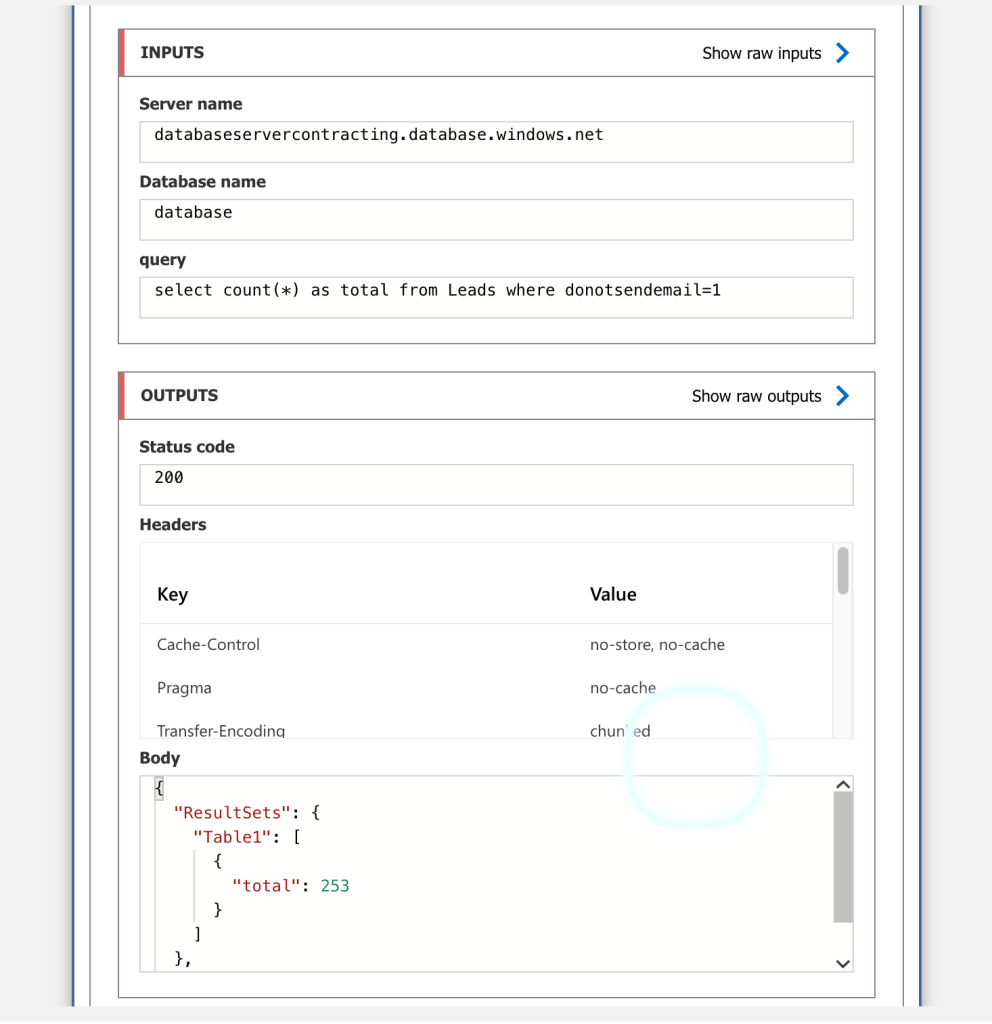Screen dimensions: 992x1024
Task: Select the Database name field
Action: point(496,219)
